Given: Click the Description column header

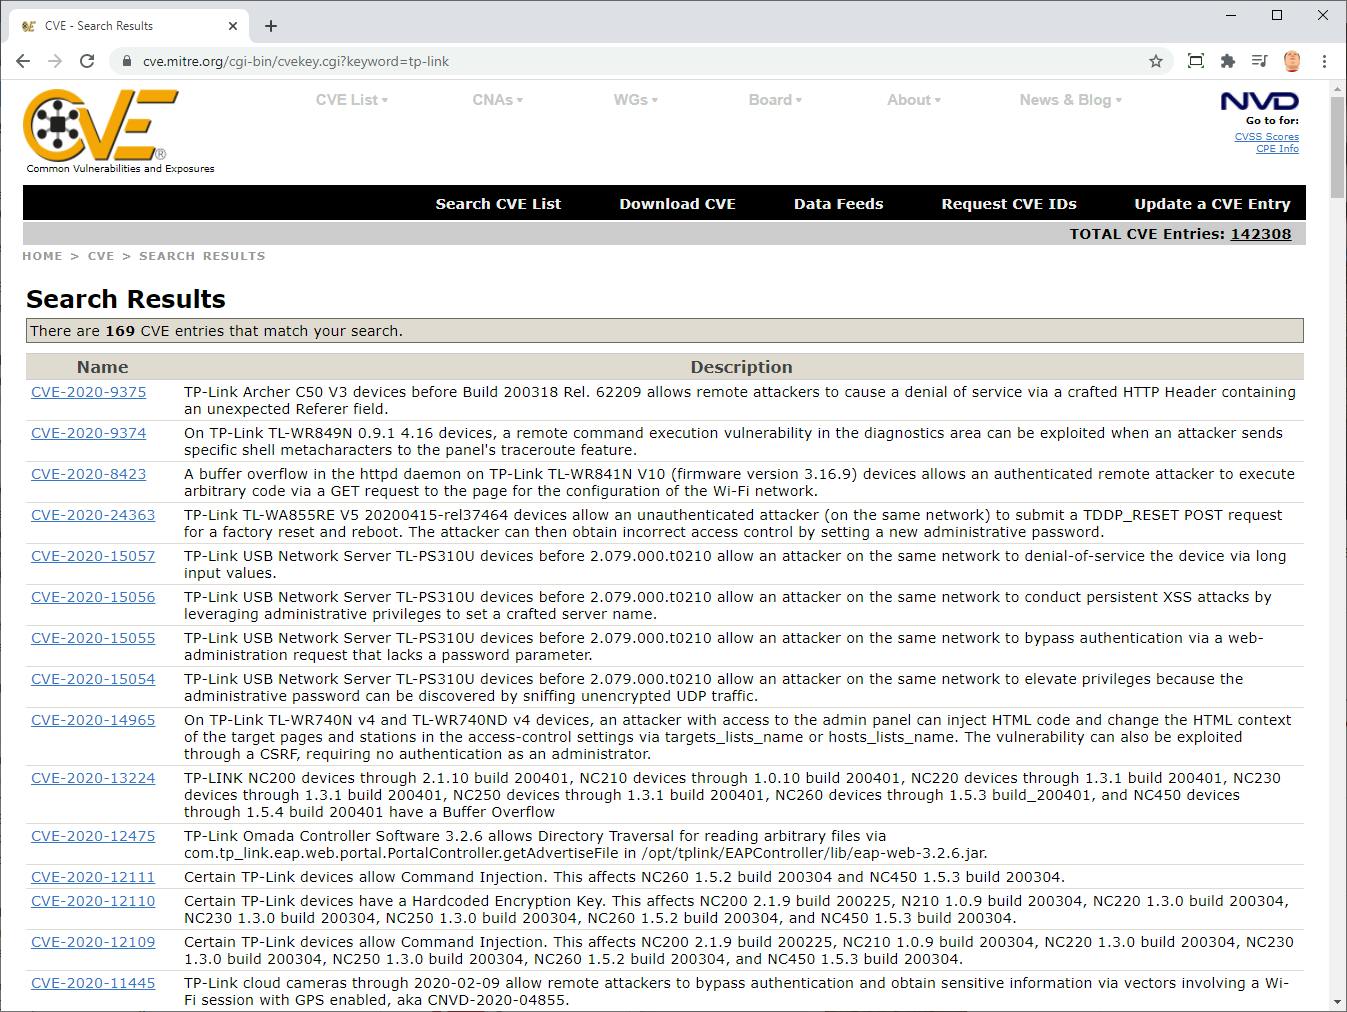Looking at the screenshot, I should click(741, 367).
